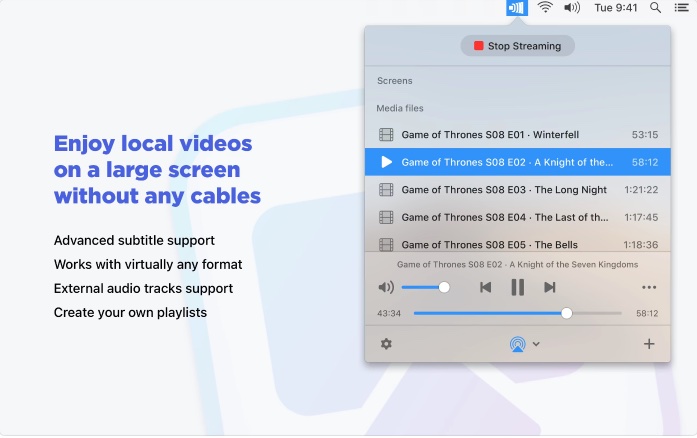The height and width of the screenshot is (438, 697).
Task: Click film icon beside S08 E01 Winterfell
Action: 386,135
